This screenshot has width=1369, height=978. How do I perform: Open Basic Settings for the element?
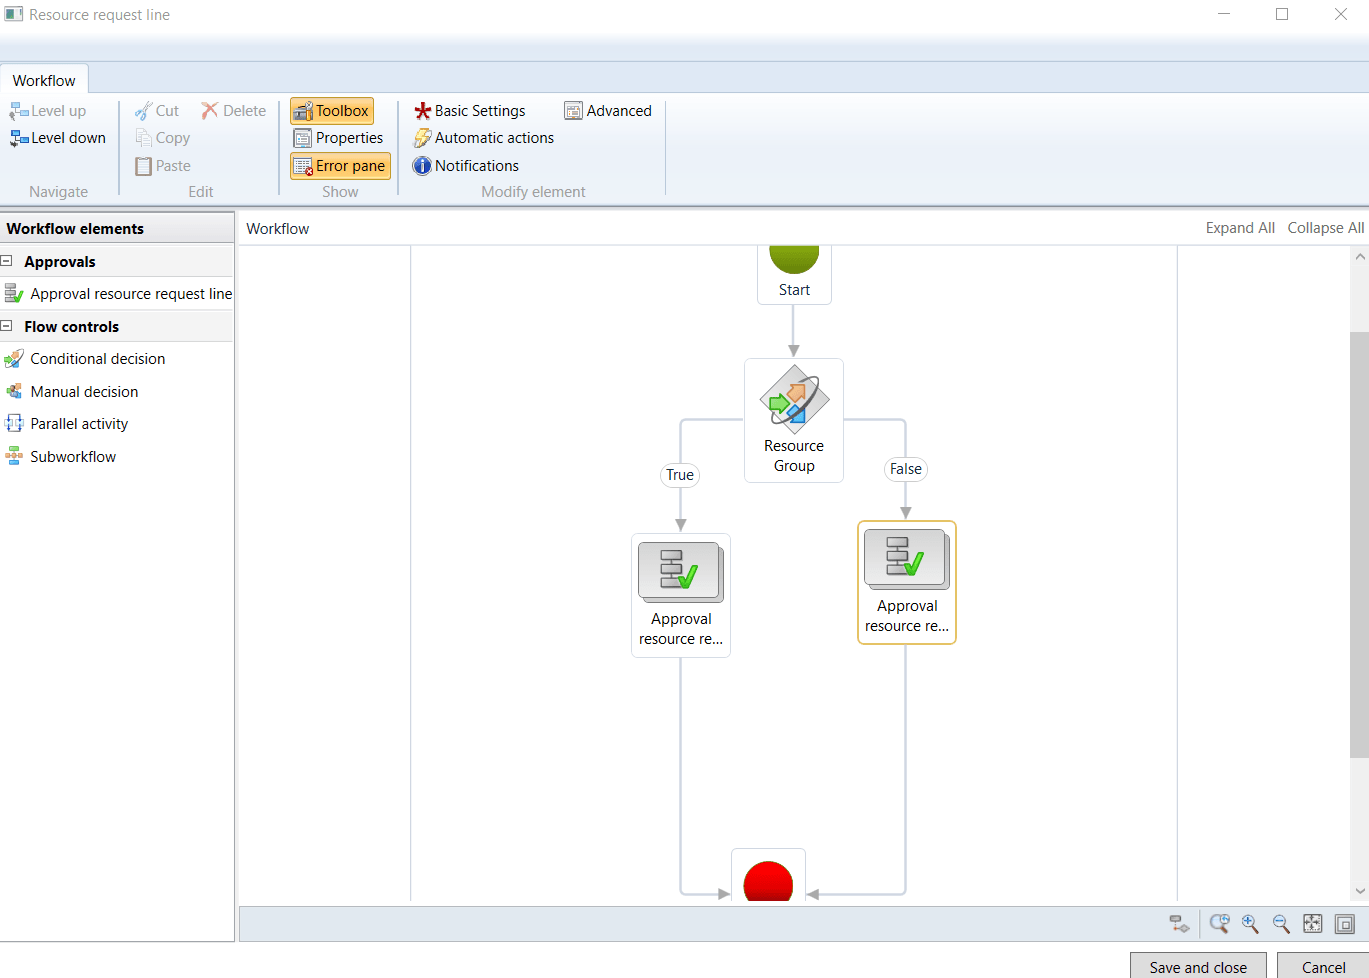click(x=470, y=111)
